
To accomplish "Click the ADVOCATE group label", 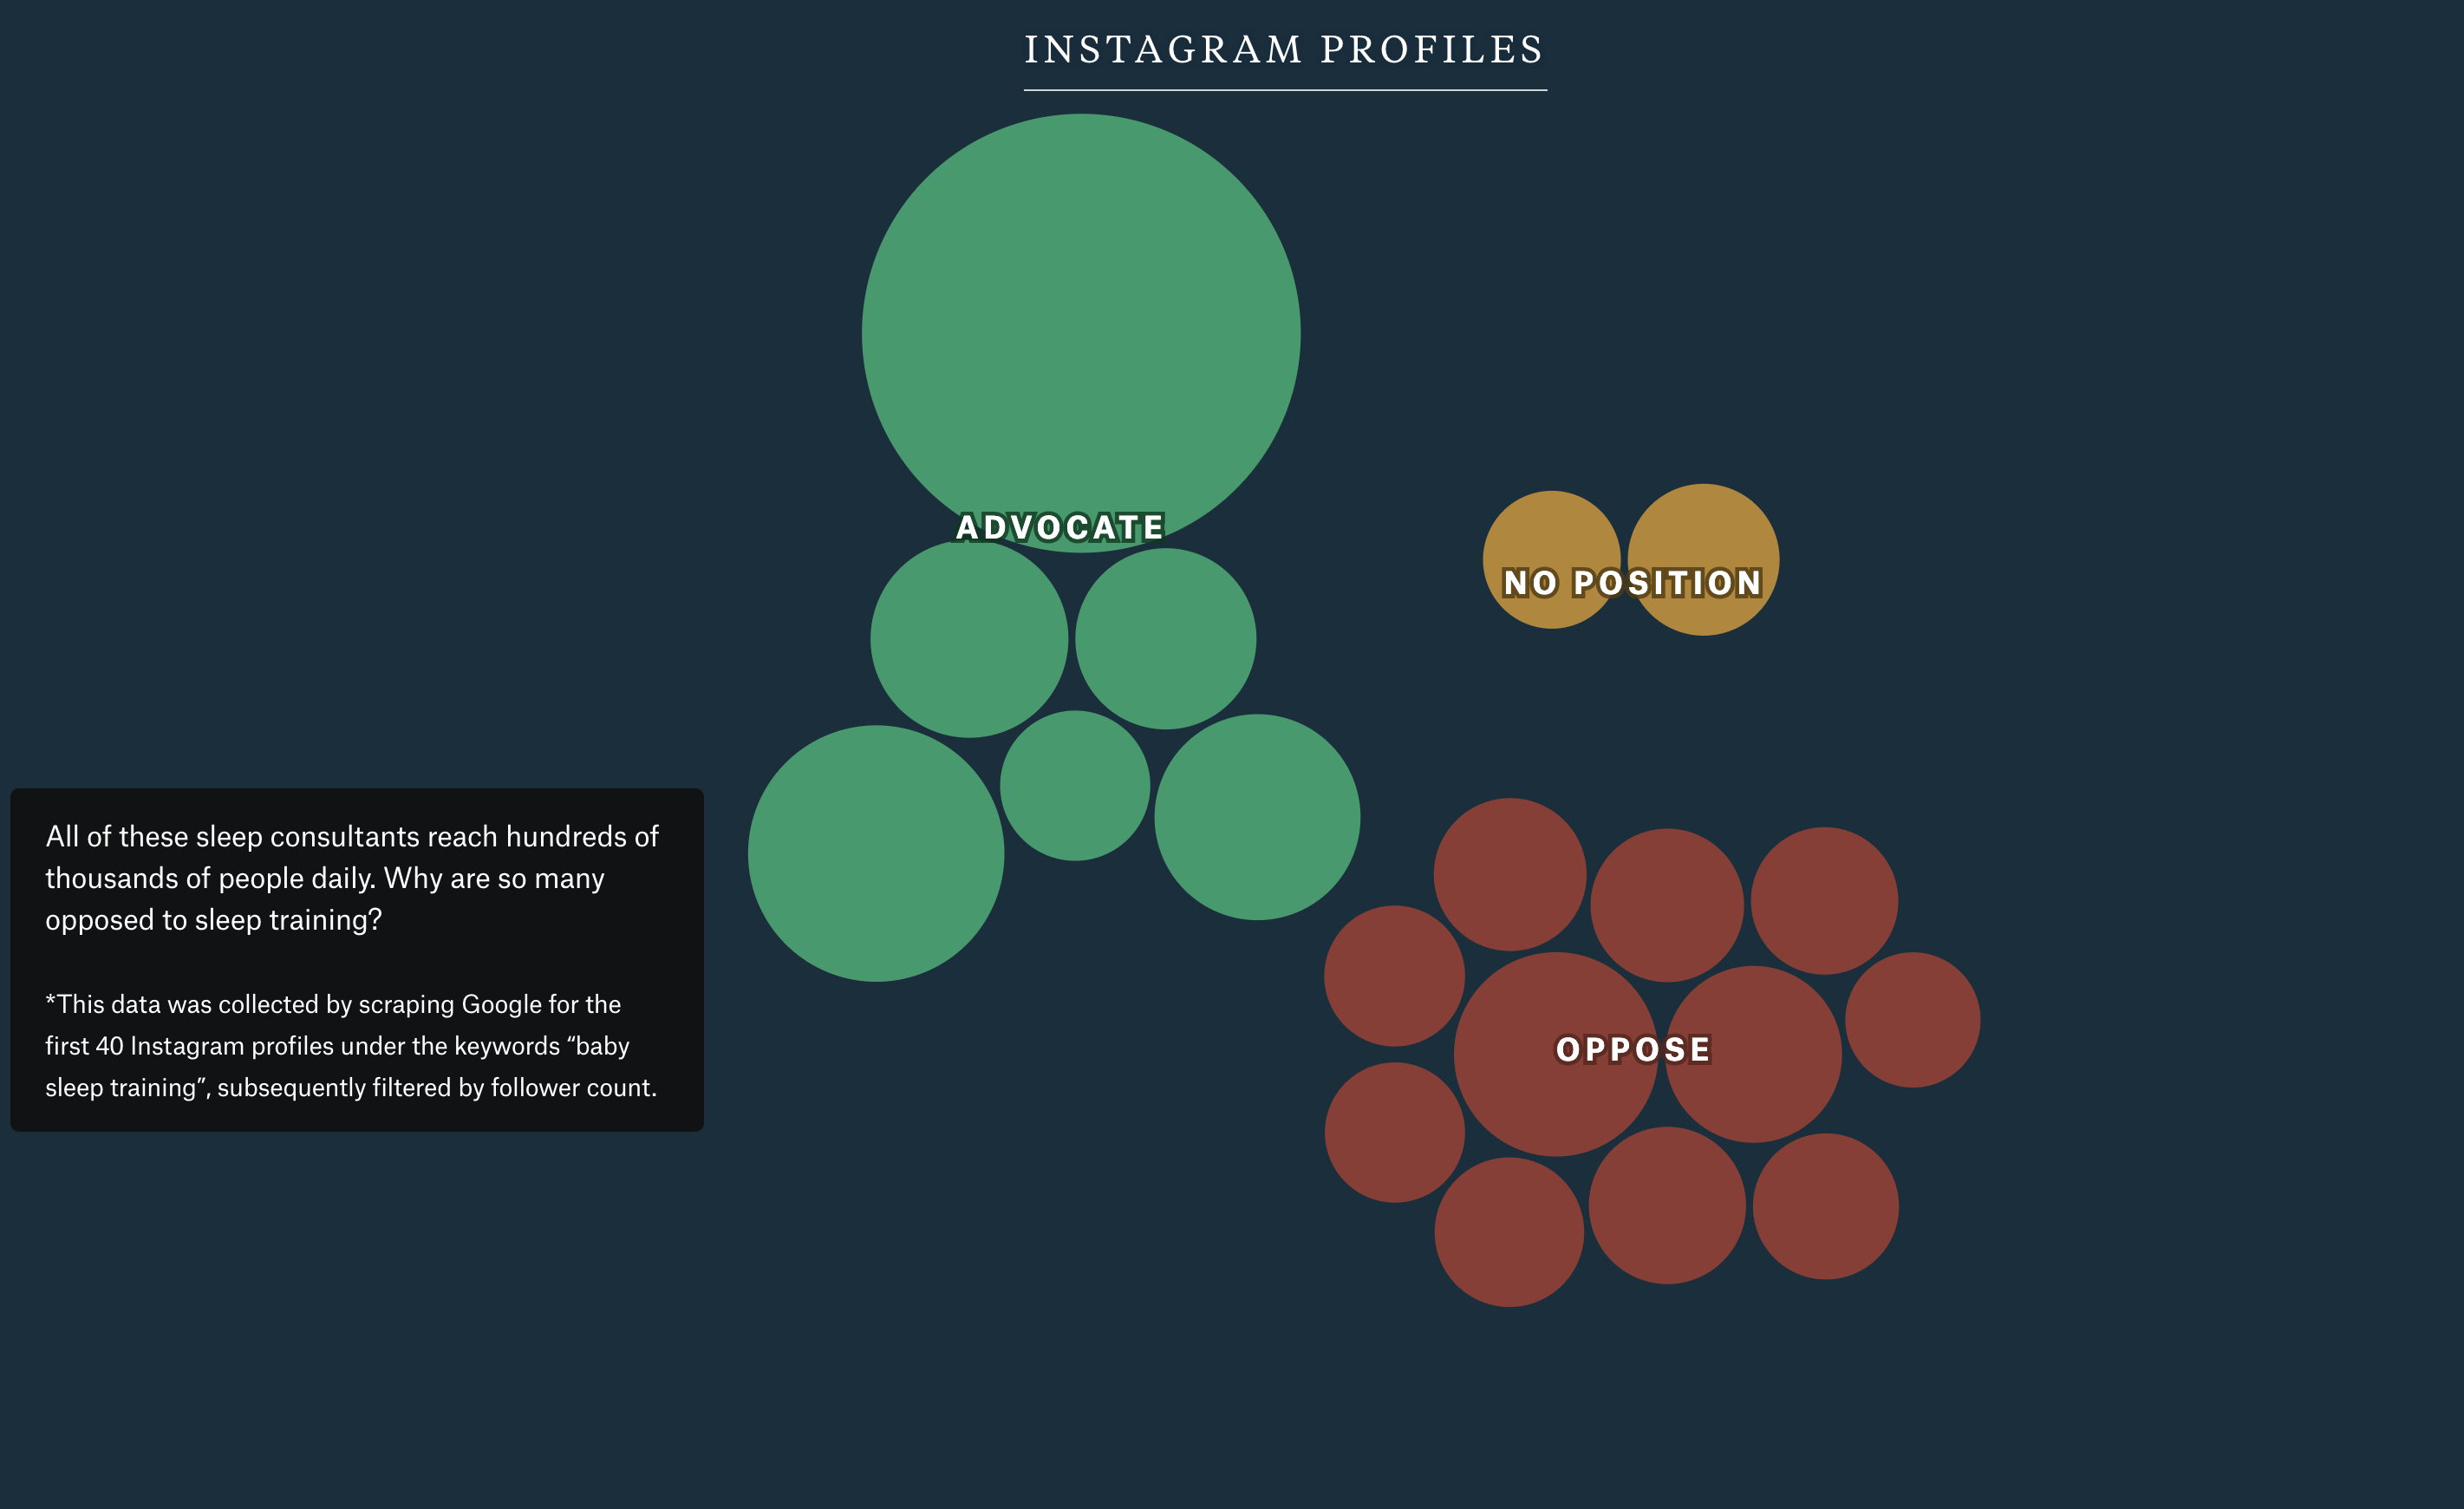I will [x=1060, y=527].
